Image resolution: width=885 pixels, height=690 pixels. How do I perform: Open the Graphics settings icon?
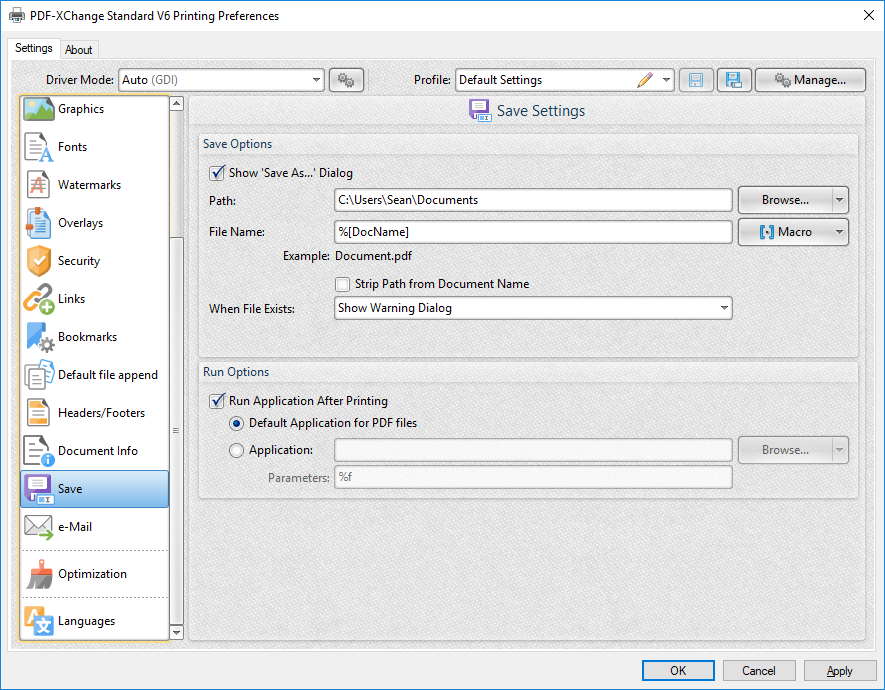click(38, 109)
